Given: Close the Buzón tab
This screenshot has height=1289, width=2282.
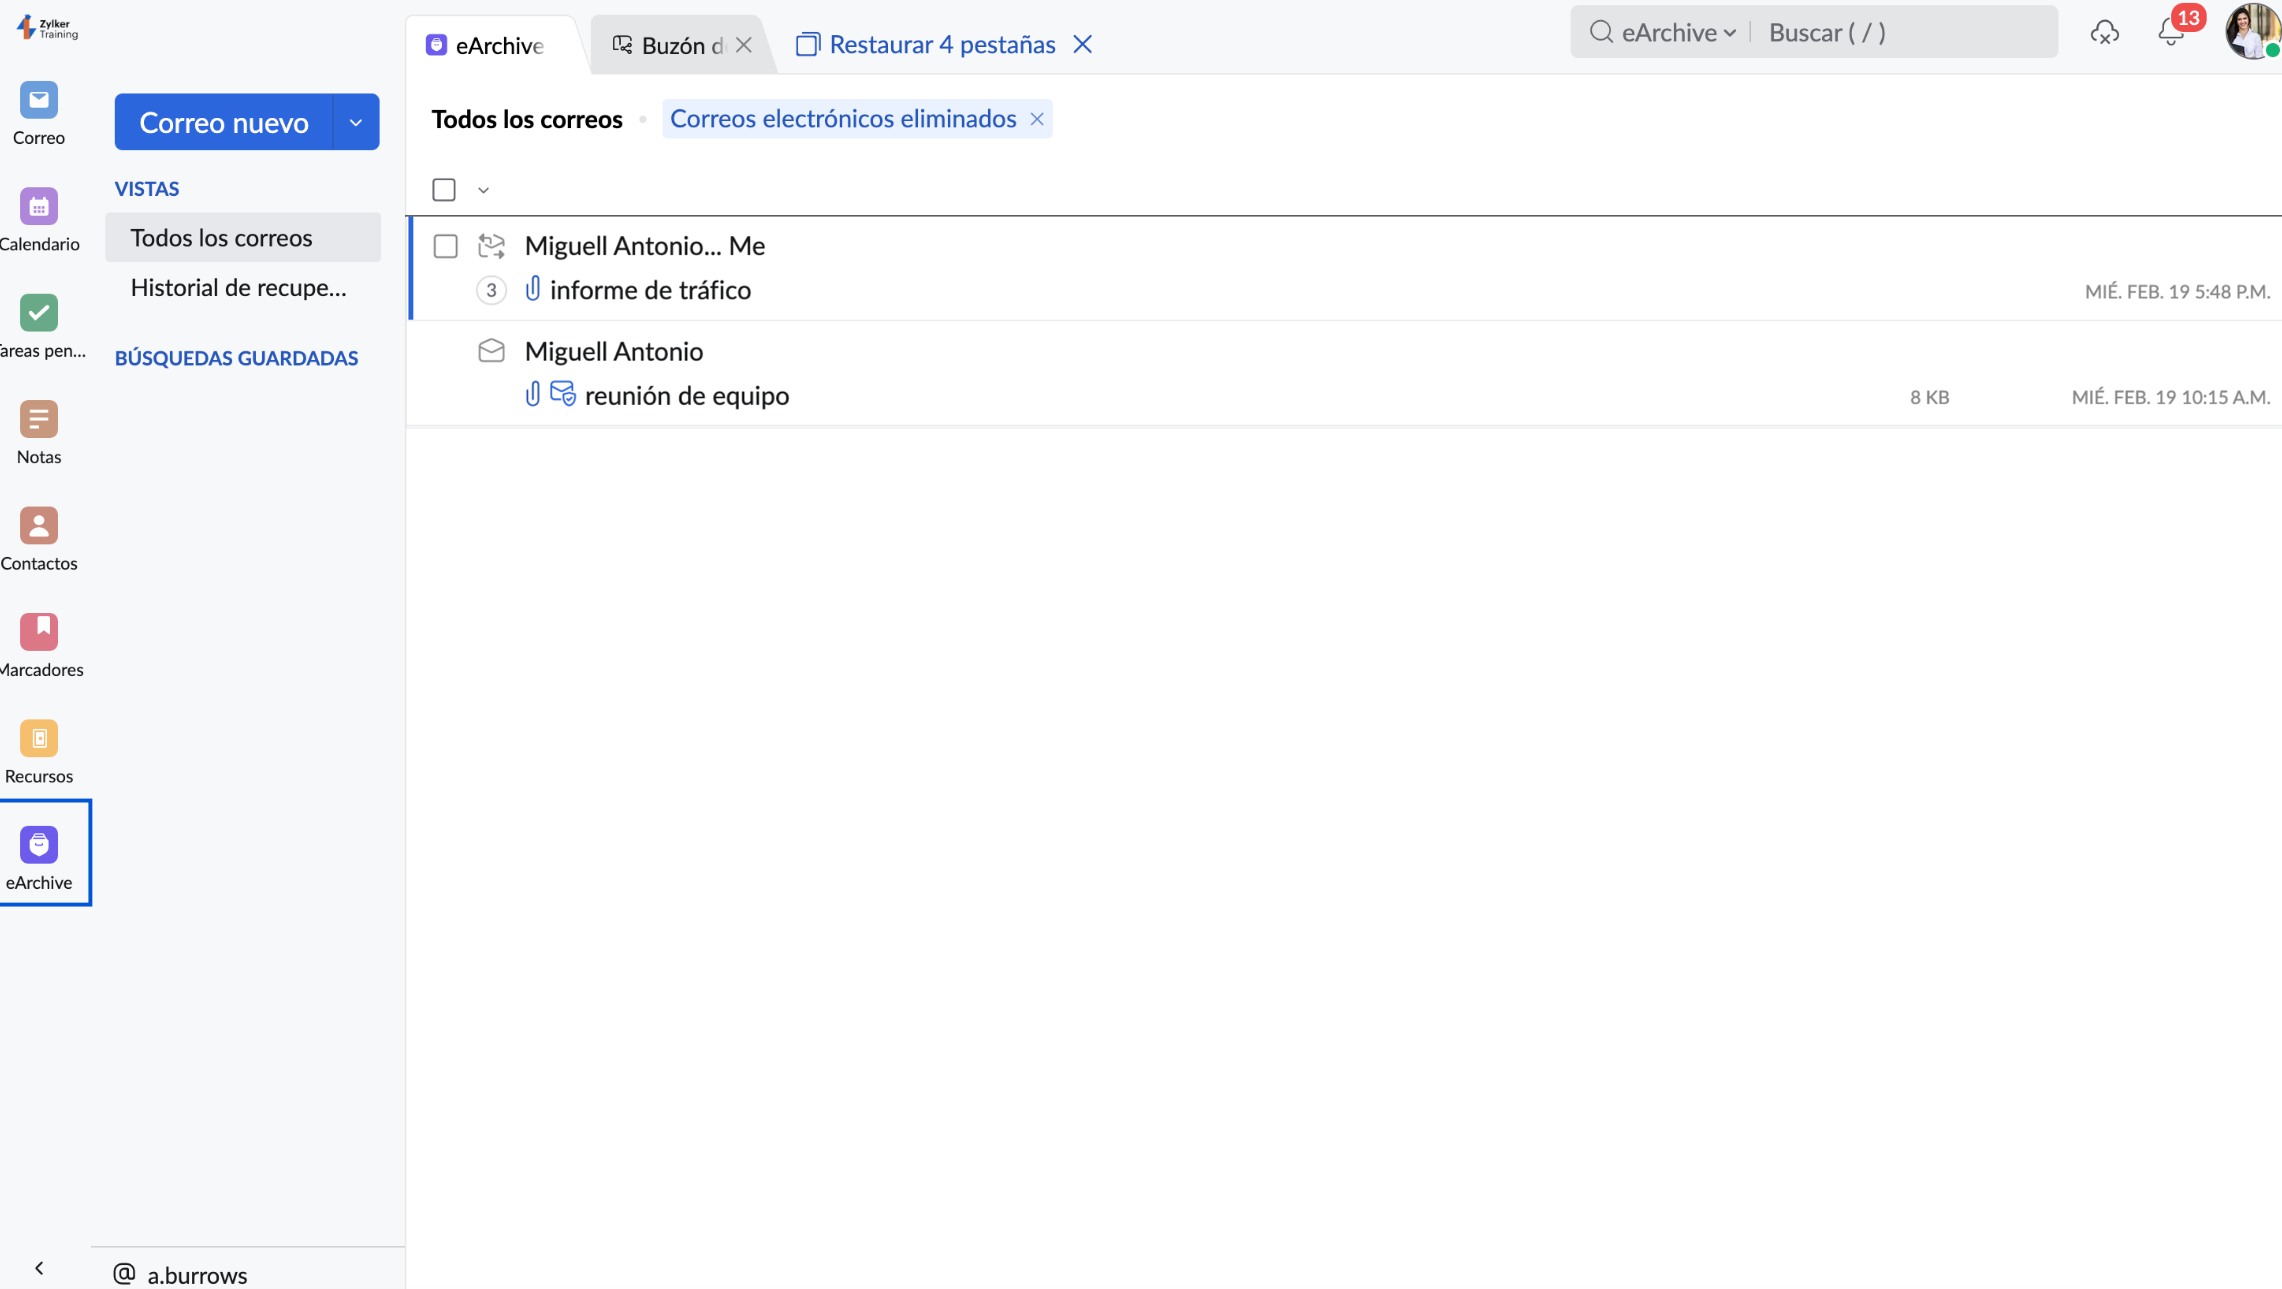Looking at the screenshot, I should (x=744, y=45).
